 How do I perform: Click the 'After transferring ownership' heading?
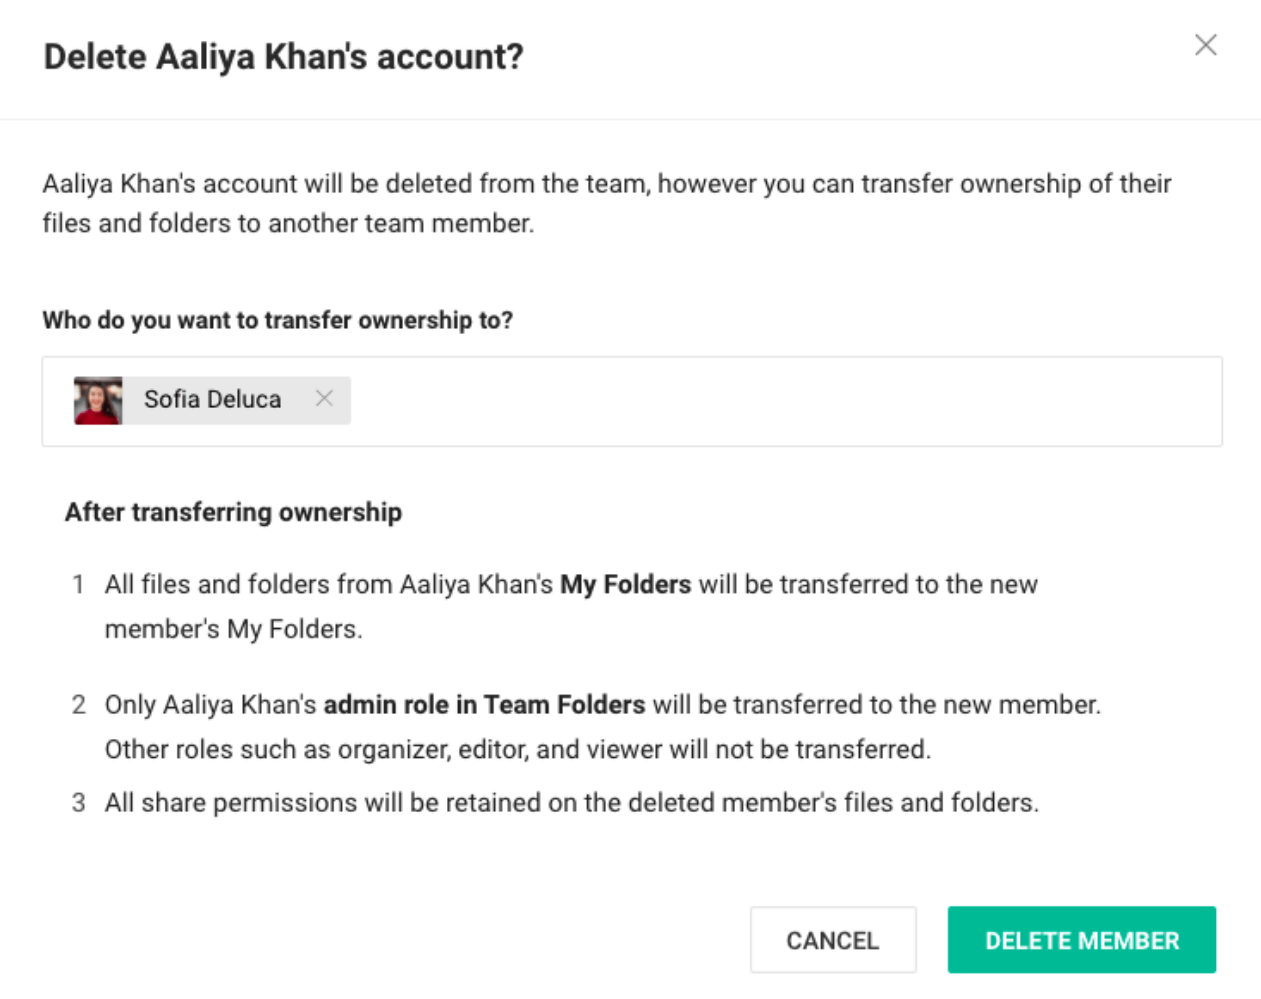pyautogui.click(x=233, y=512)
